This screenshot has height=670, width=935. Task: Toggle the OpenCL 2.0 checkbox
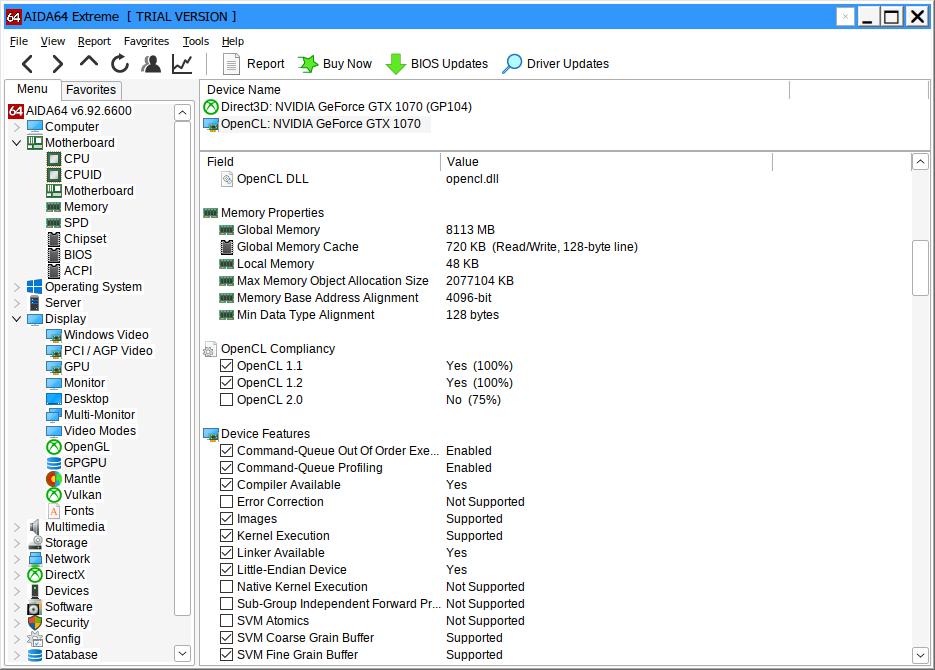coord(227,400)
